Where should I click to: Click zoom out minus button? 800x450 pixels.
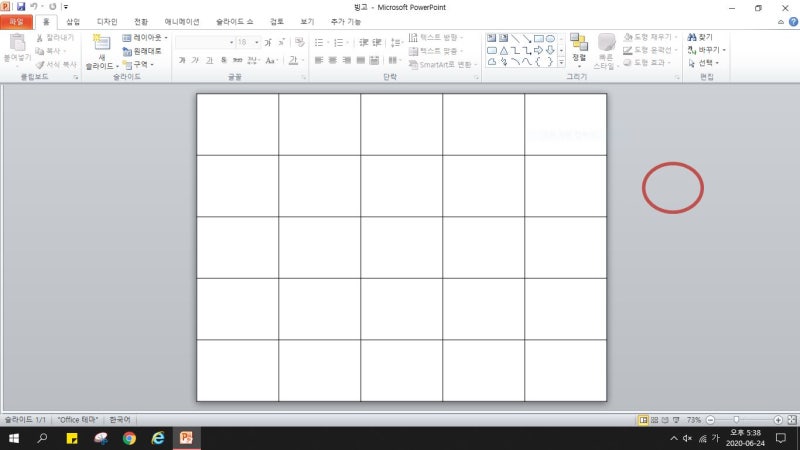710,419
